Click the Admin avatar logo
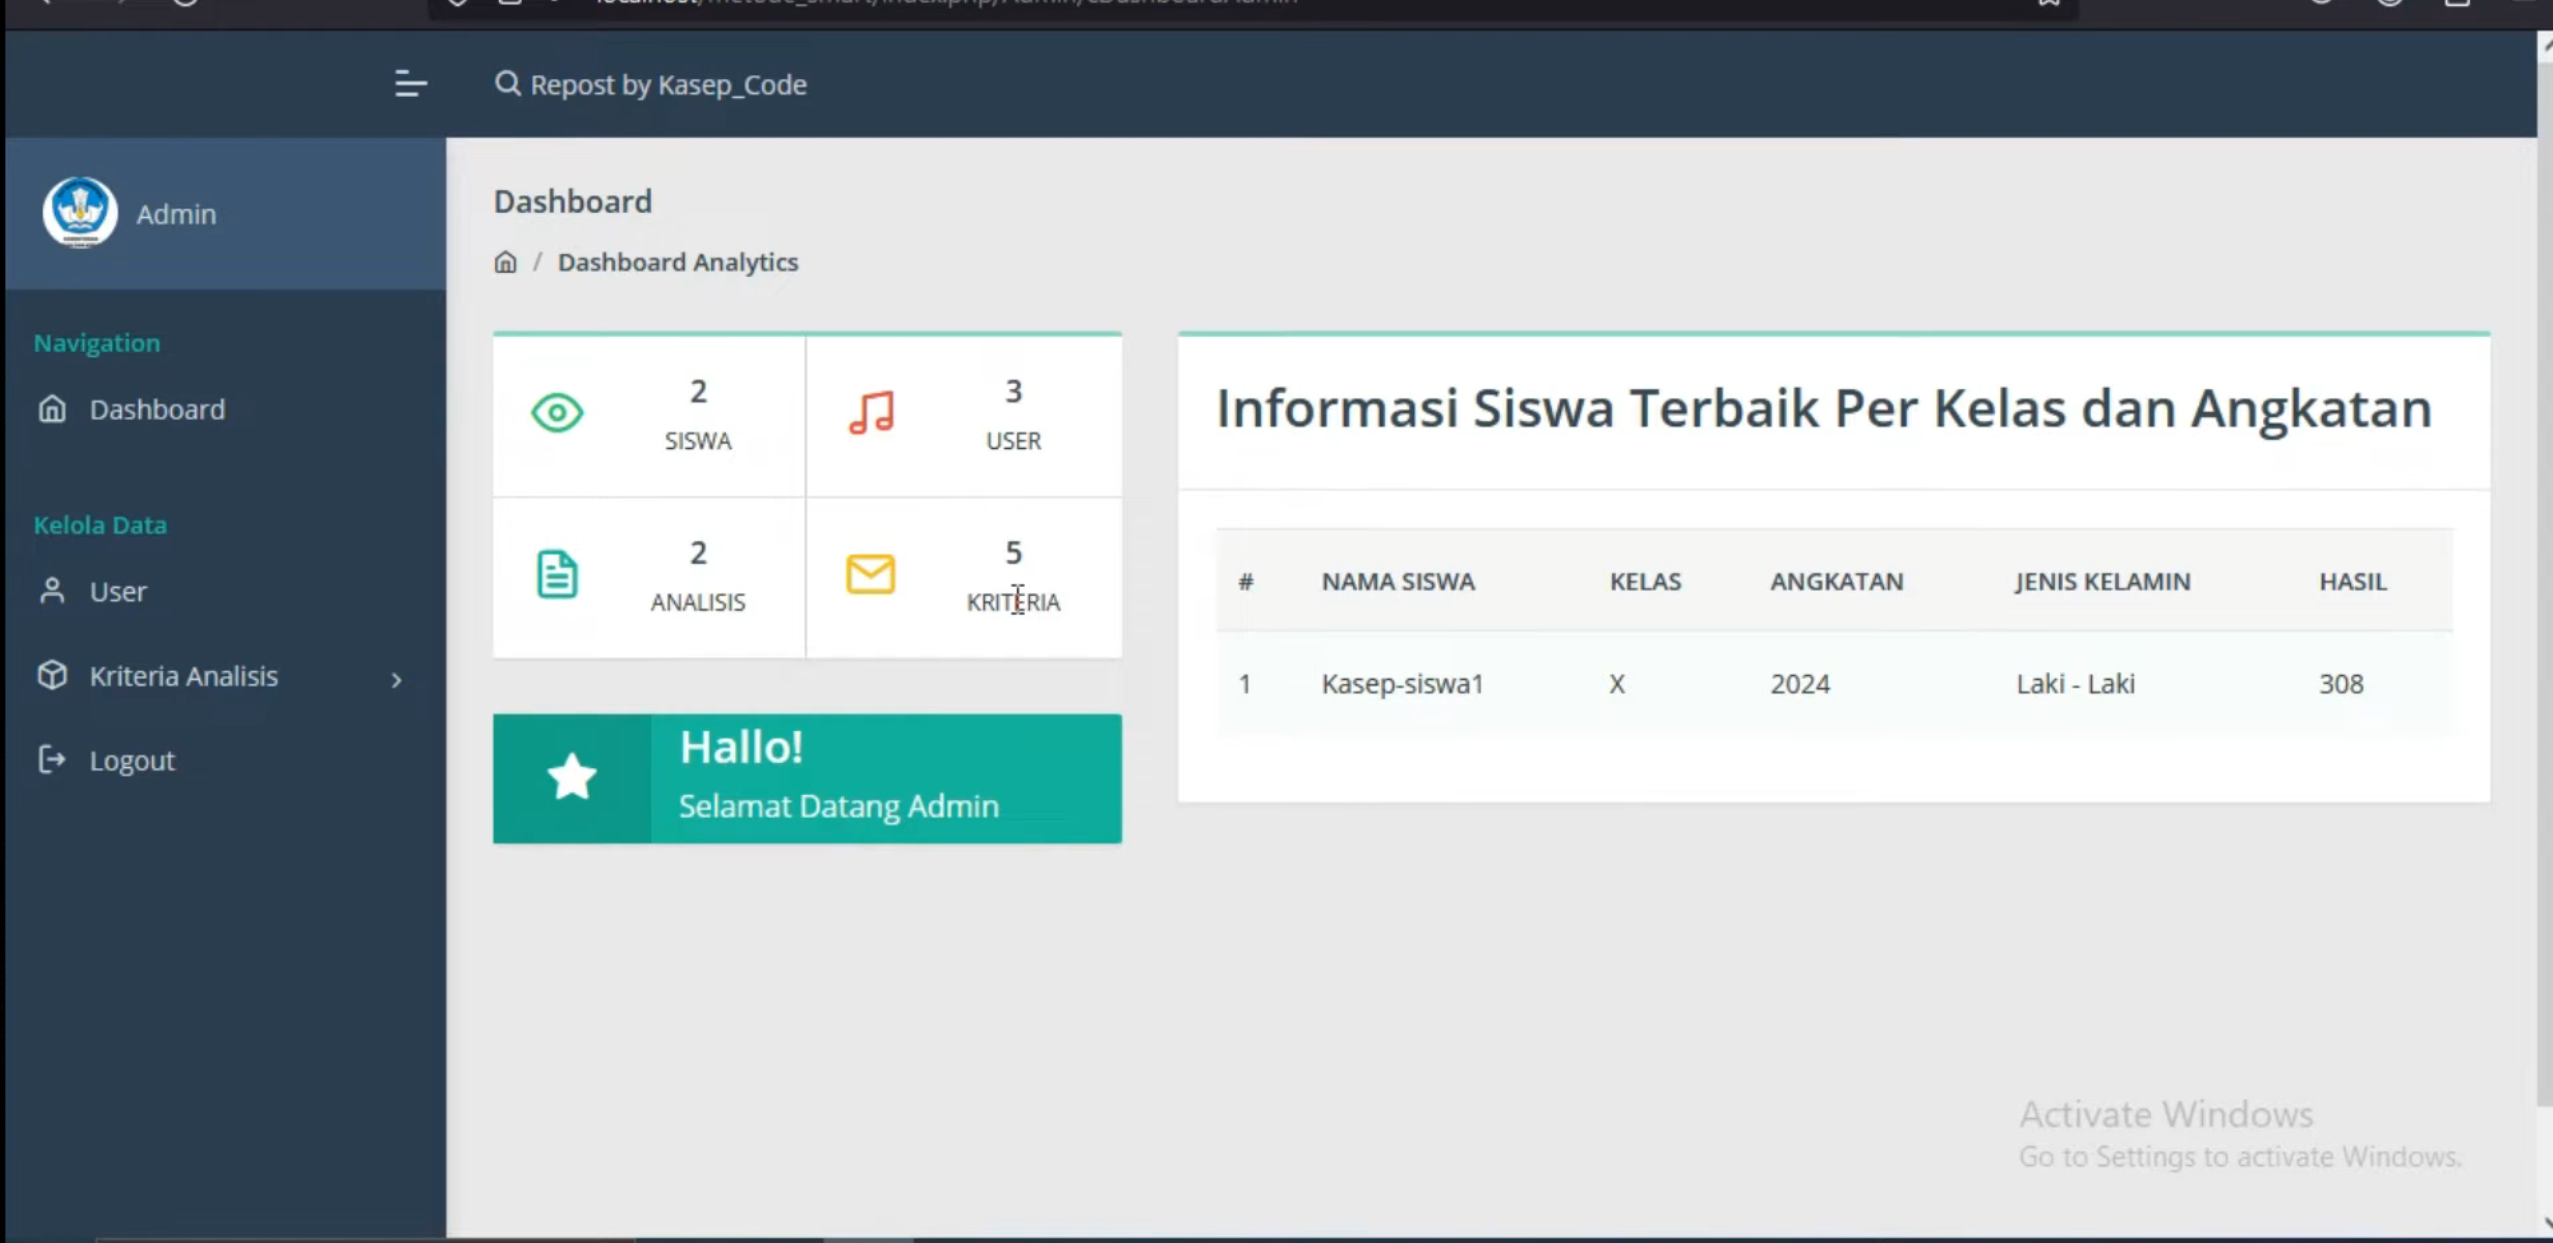The height and width of the screenshot is (1243, 2553). tap(80, 213)
